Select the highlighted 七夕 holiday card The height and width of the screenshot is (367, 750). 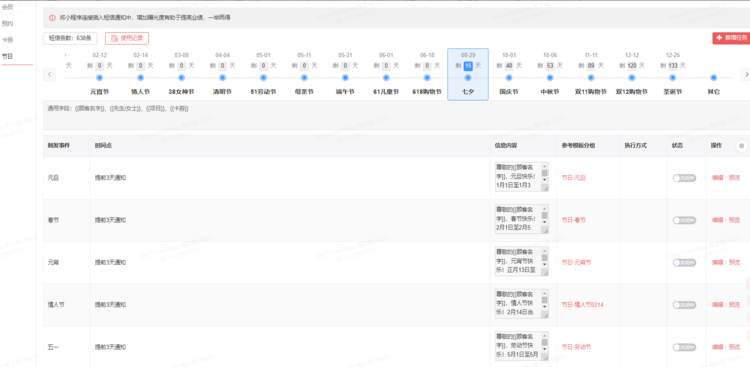coord(468,74)
